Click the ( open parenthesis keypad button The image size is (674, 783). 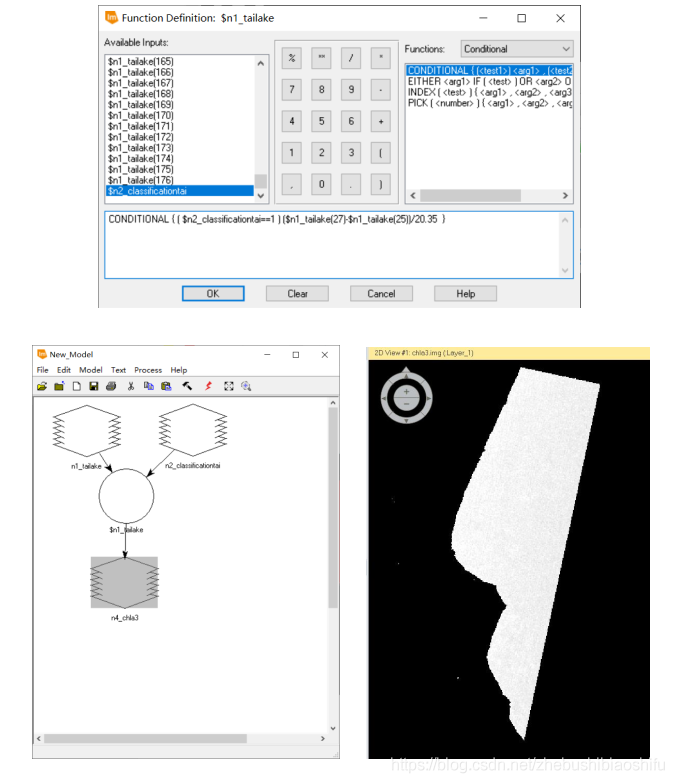pos(381,153)
